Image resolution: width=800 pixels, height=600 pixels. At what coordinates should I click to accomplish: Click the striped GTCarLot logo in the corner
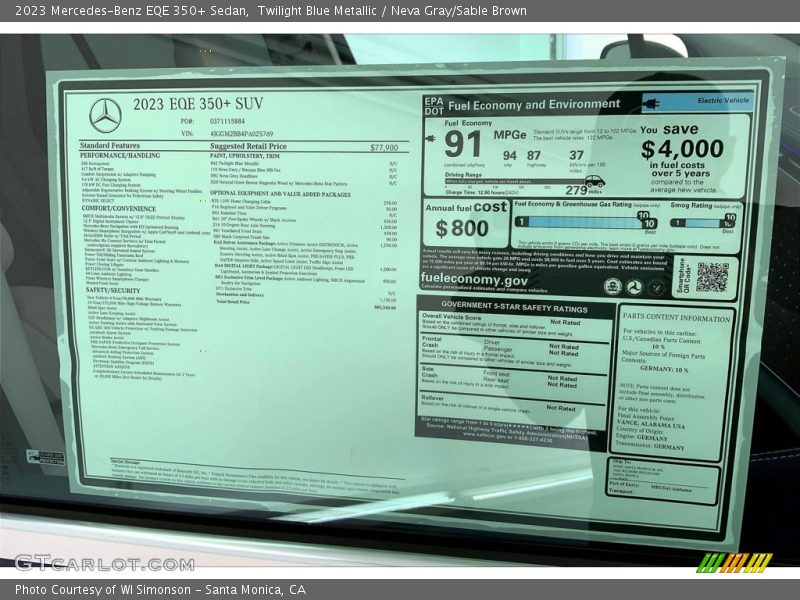point(734,562)
